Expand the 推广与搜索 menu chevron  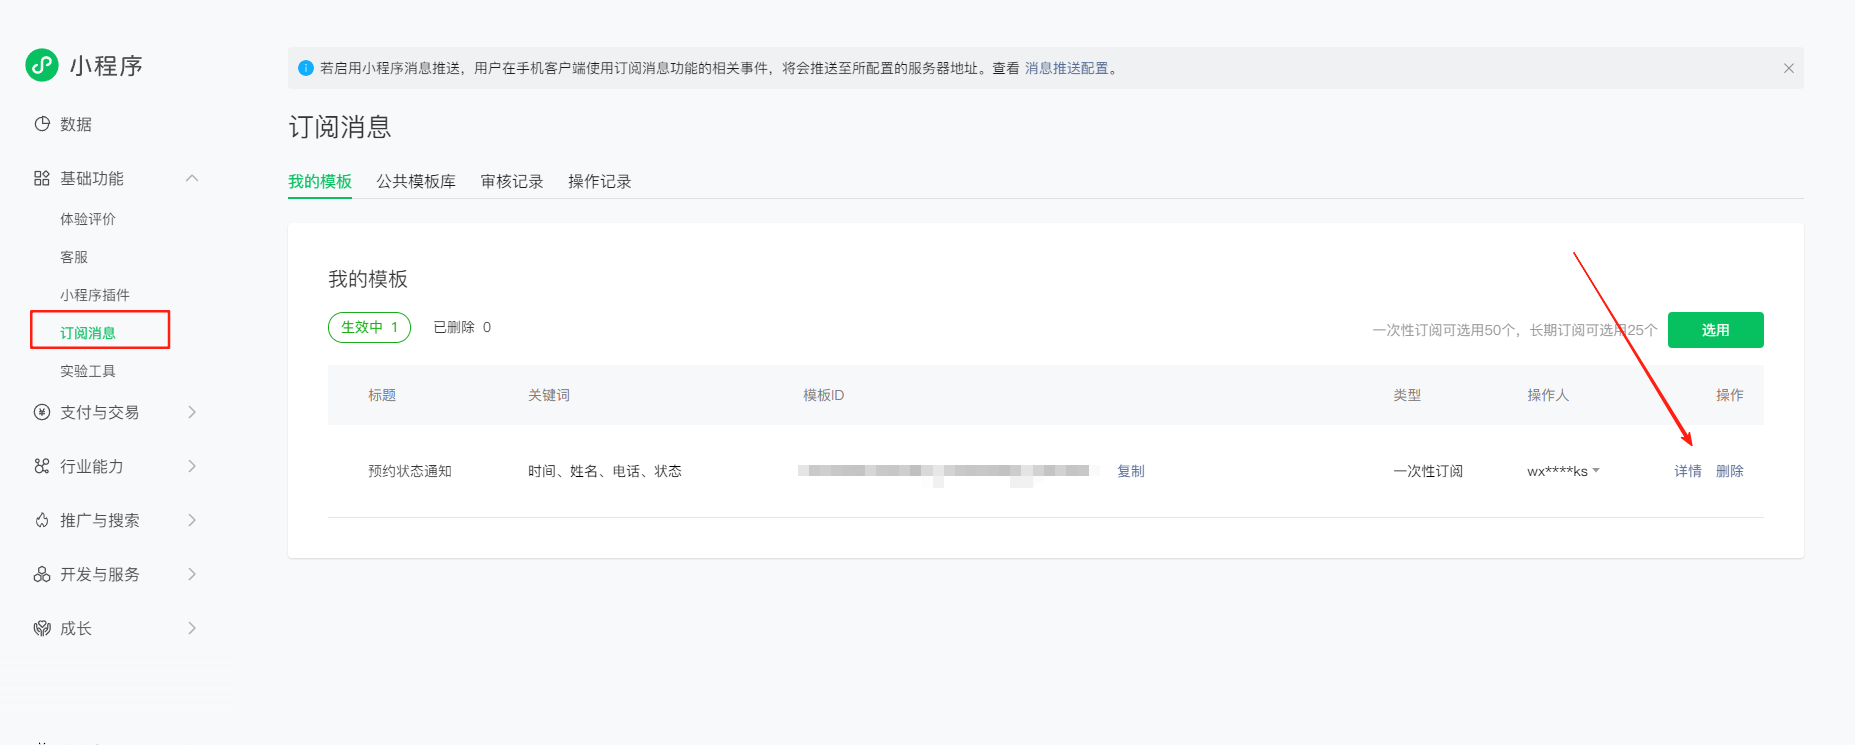coord(192,520)
